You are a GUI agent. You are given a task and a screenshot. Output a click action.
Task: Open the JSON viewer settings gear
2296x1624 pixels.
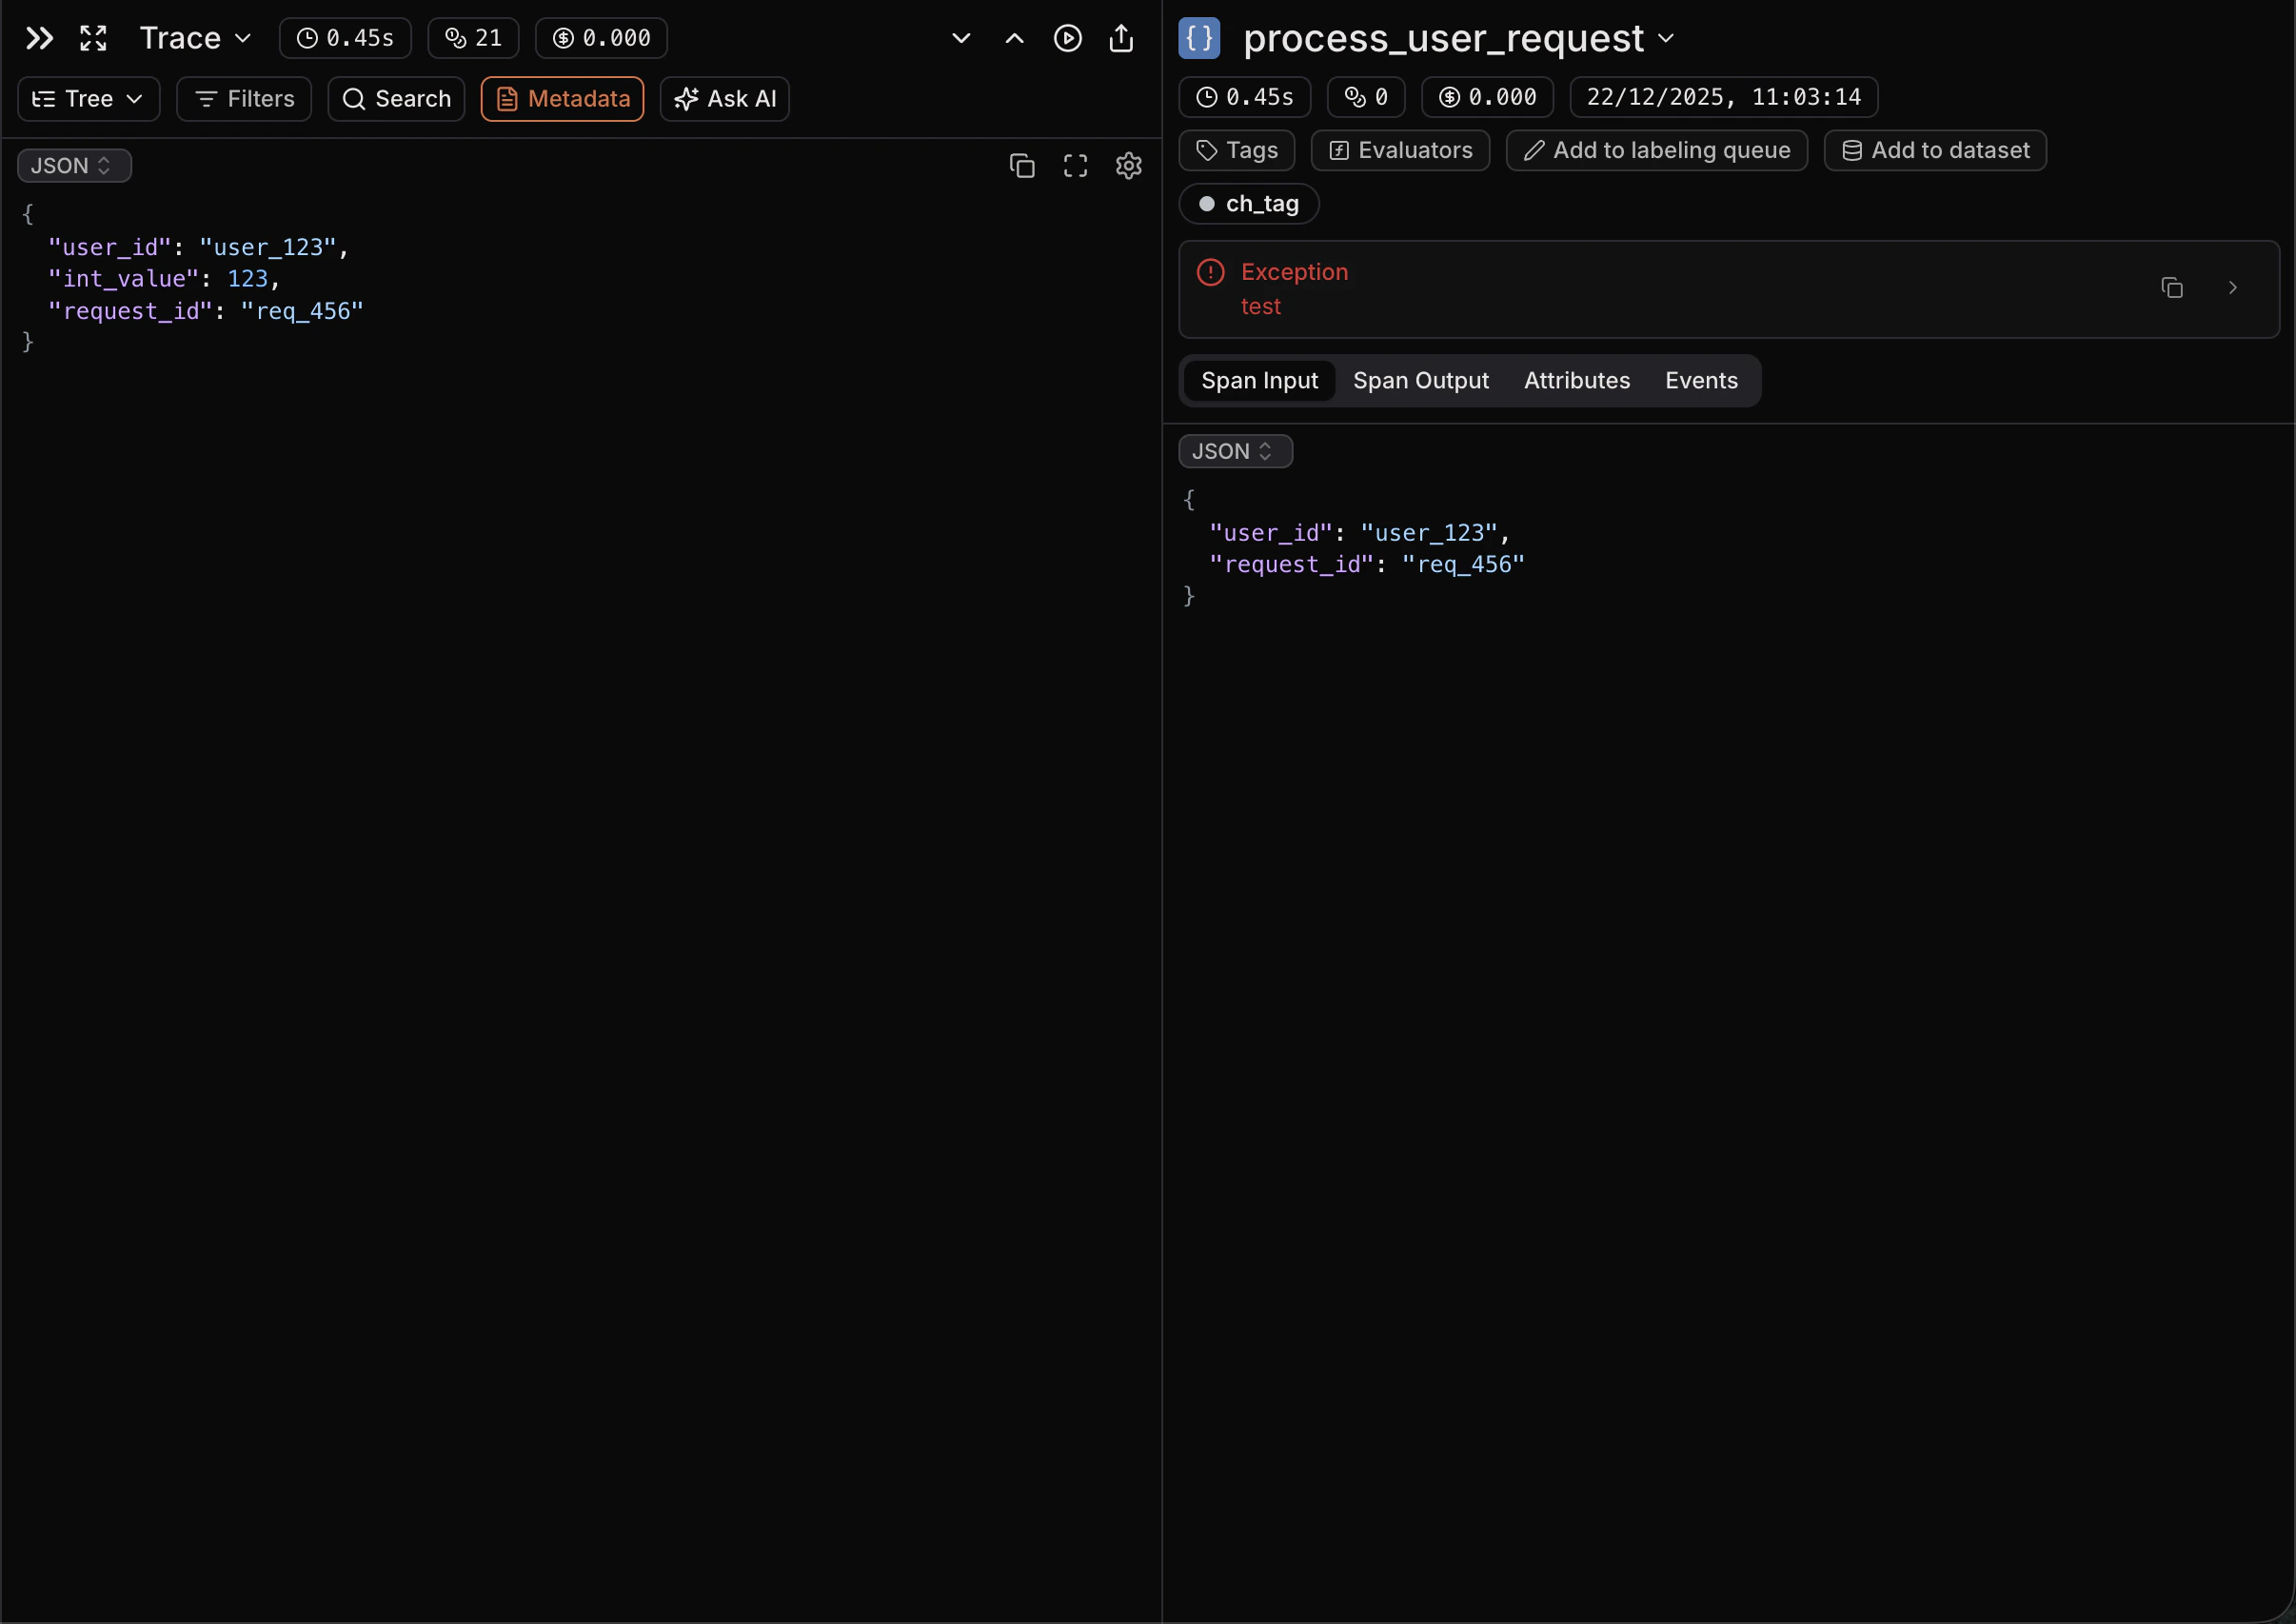[1128, 165]
